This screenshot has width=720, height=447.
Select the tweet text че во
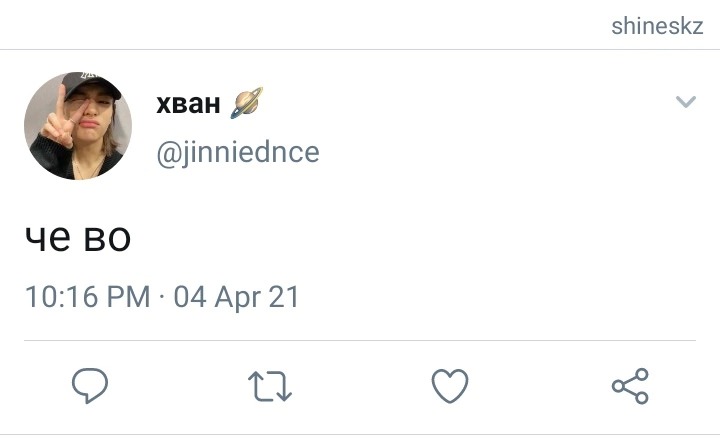pyautogui.click(x=78, y=238)
